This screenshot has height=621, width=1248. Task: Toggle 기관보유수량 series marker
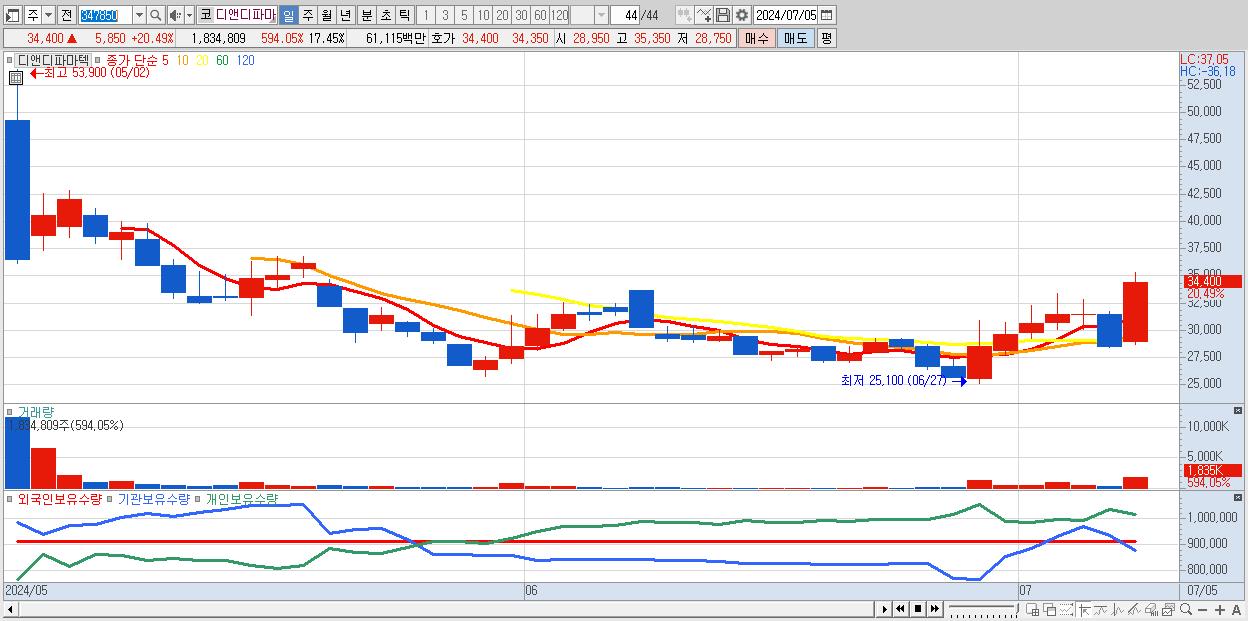[111, 498]
